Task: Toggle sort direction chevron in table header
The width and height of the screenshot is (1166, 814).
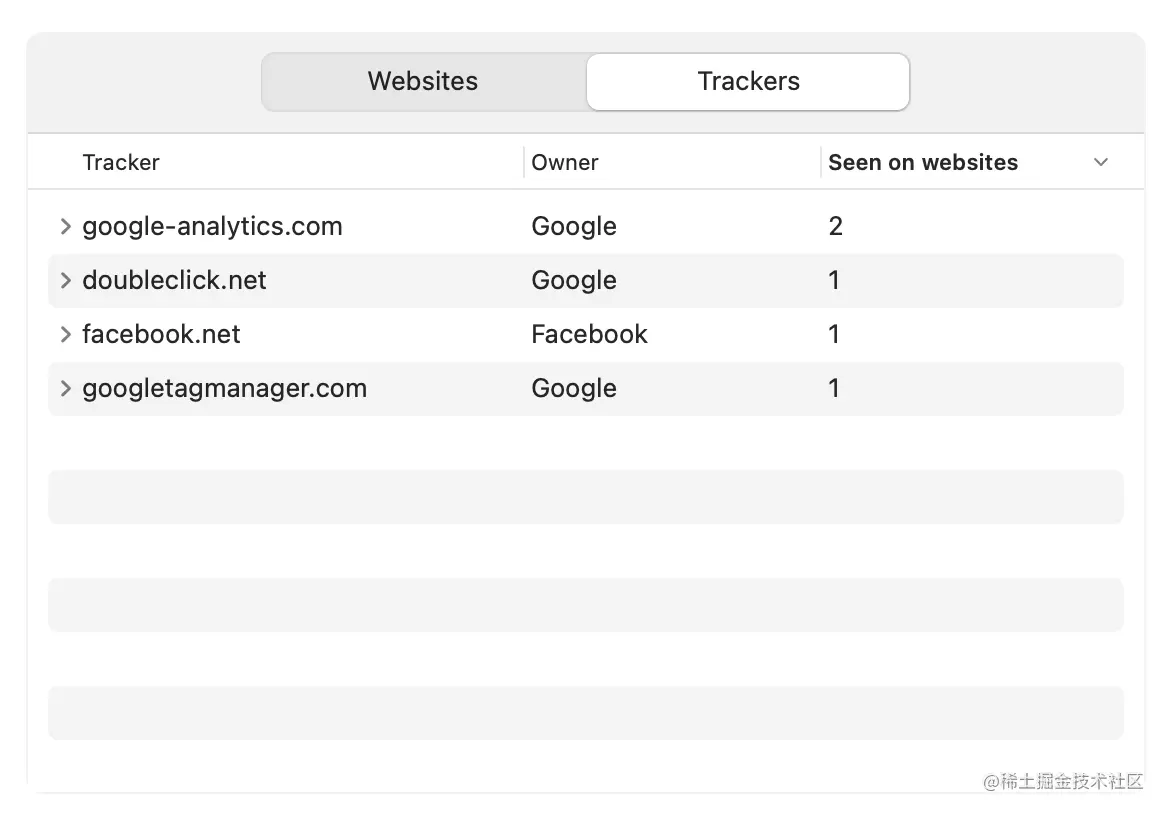Action: point(1101,162)
